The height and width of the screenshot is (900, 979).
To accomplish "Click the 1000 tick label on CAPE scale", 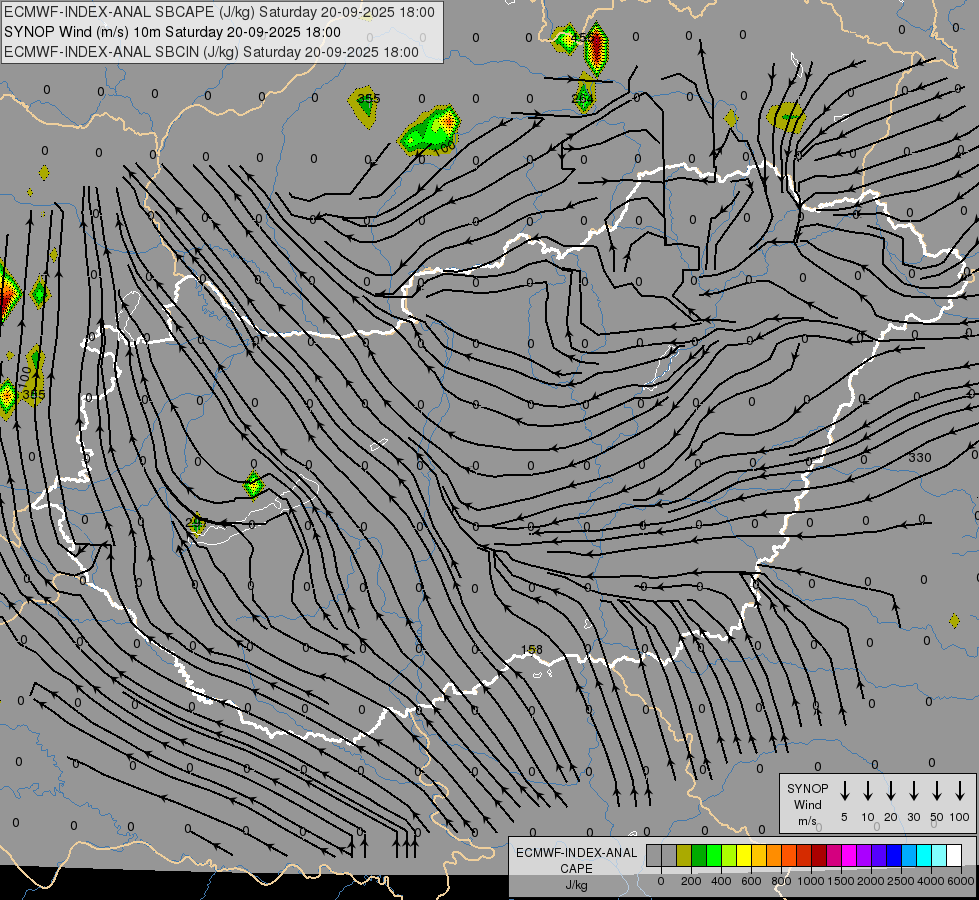I will pyautogui.click(x=810, y=881).
